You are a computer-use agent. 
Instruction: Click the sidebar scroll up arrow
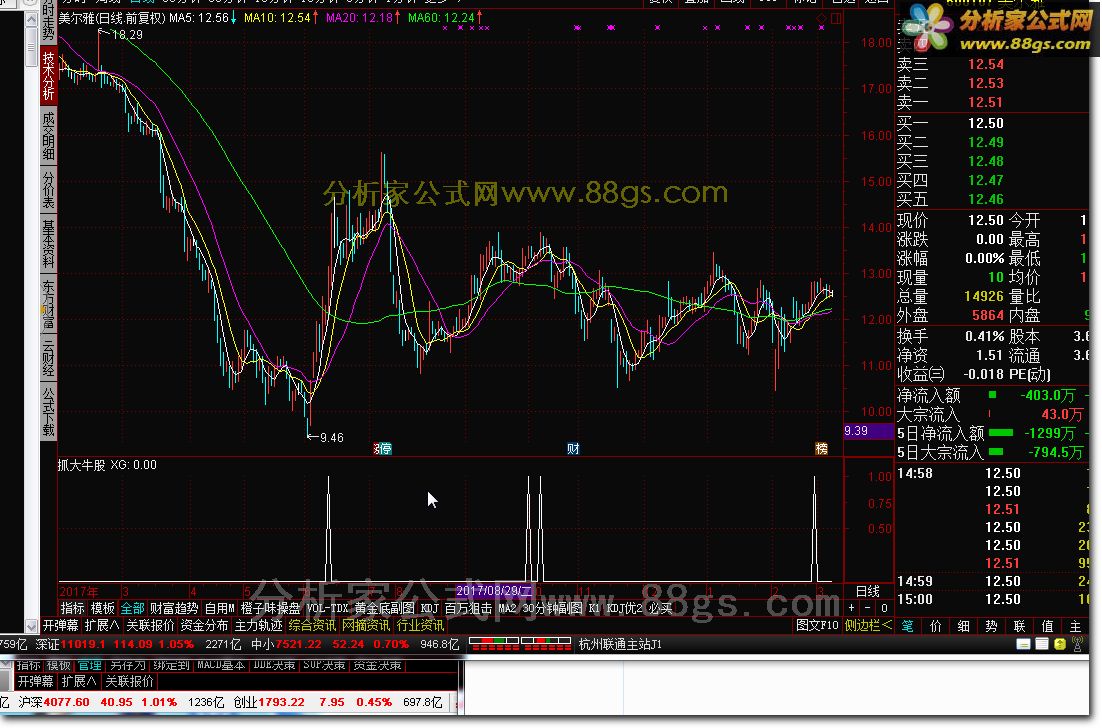[31, 20]
